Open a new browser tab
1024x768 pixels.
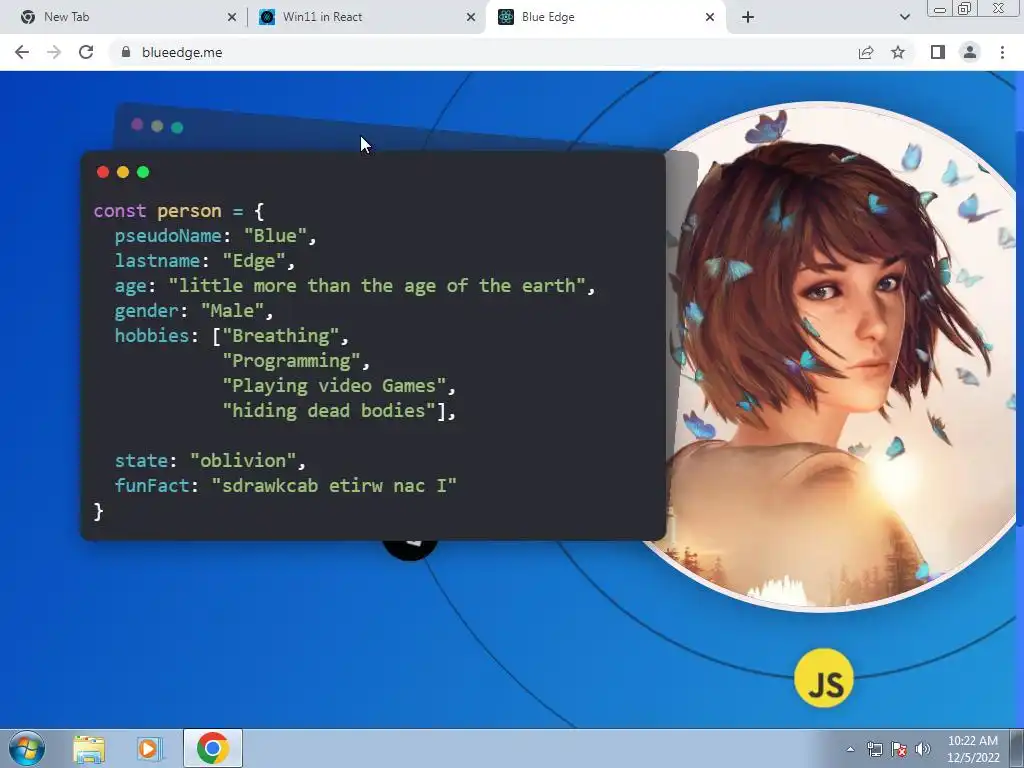[748, 17]
